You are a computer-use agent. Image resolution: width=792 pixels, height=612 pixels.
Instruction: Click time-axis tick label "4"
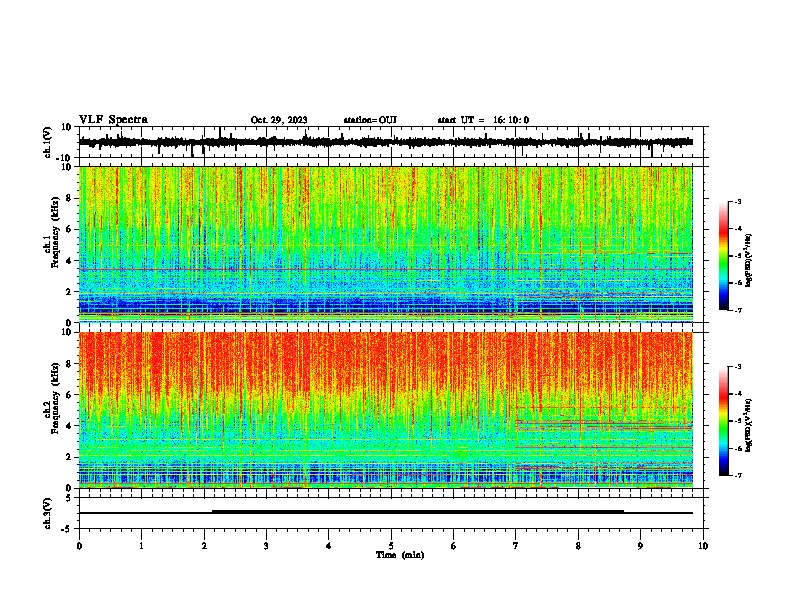coord(329,546)
